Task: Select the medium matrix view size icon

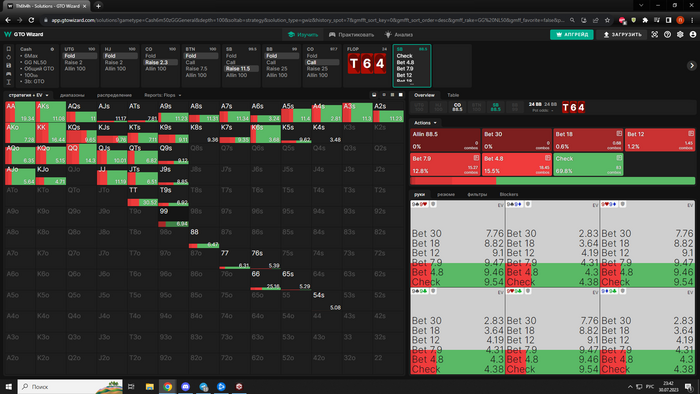Action: click(392, 95)
